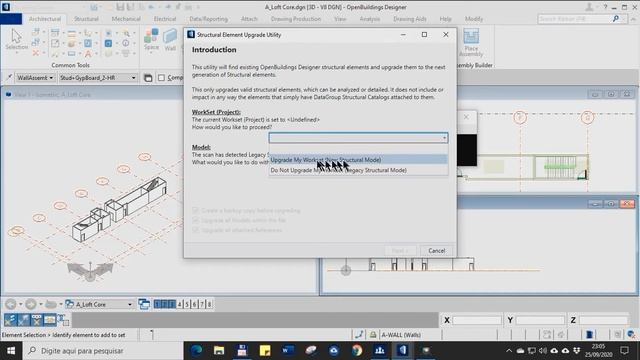Viewport: 640px width, 360px height.
Task: Open the Analysis ribbon tab
Action: (x=369, y=19)
